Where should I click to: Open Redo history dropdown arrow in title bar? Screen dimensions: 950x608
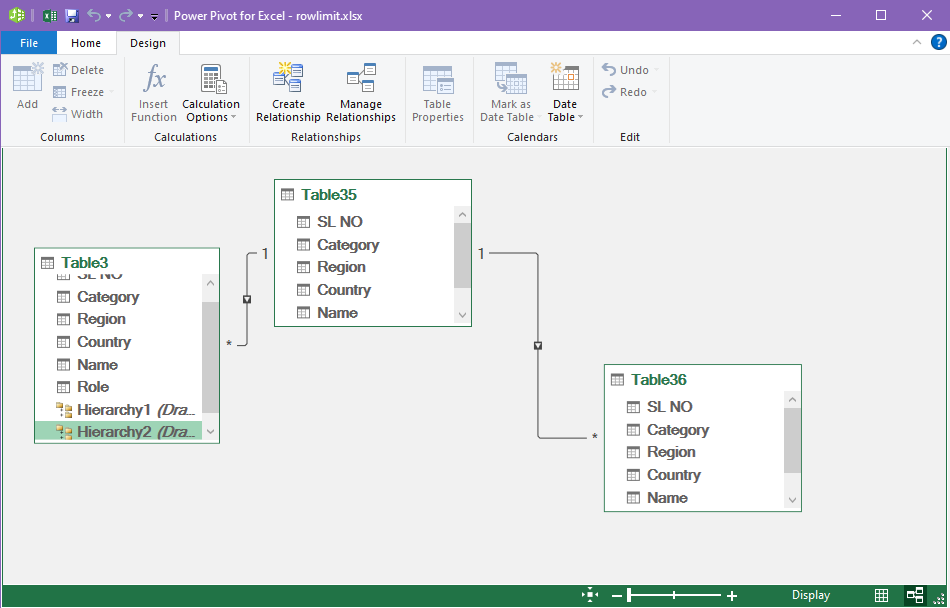[x=140, y=16]
